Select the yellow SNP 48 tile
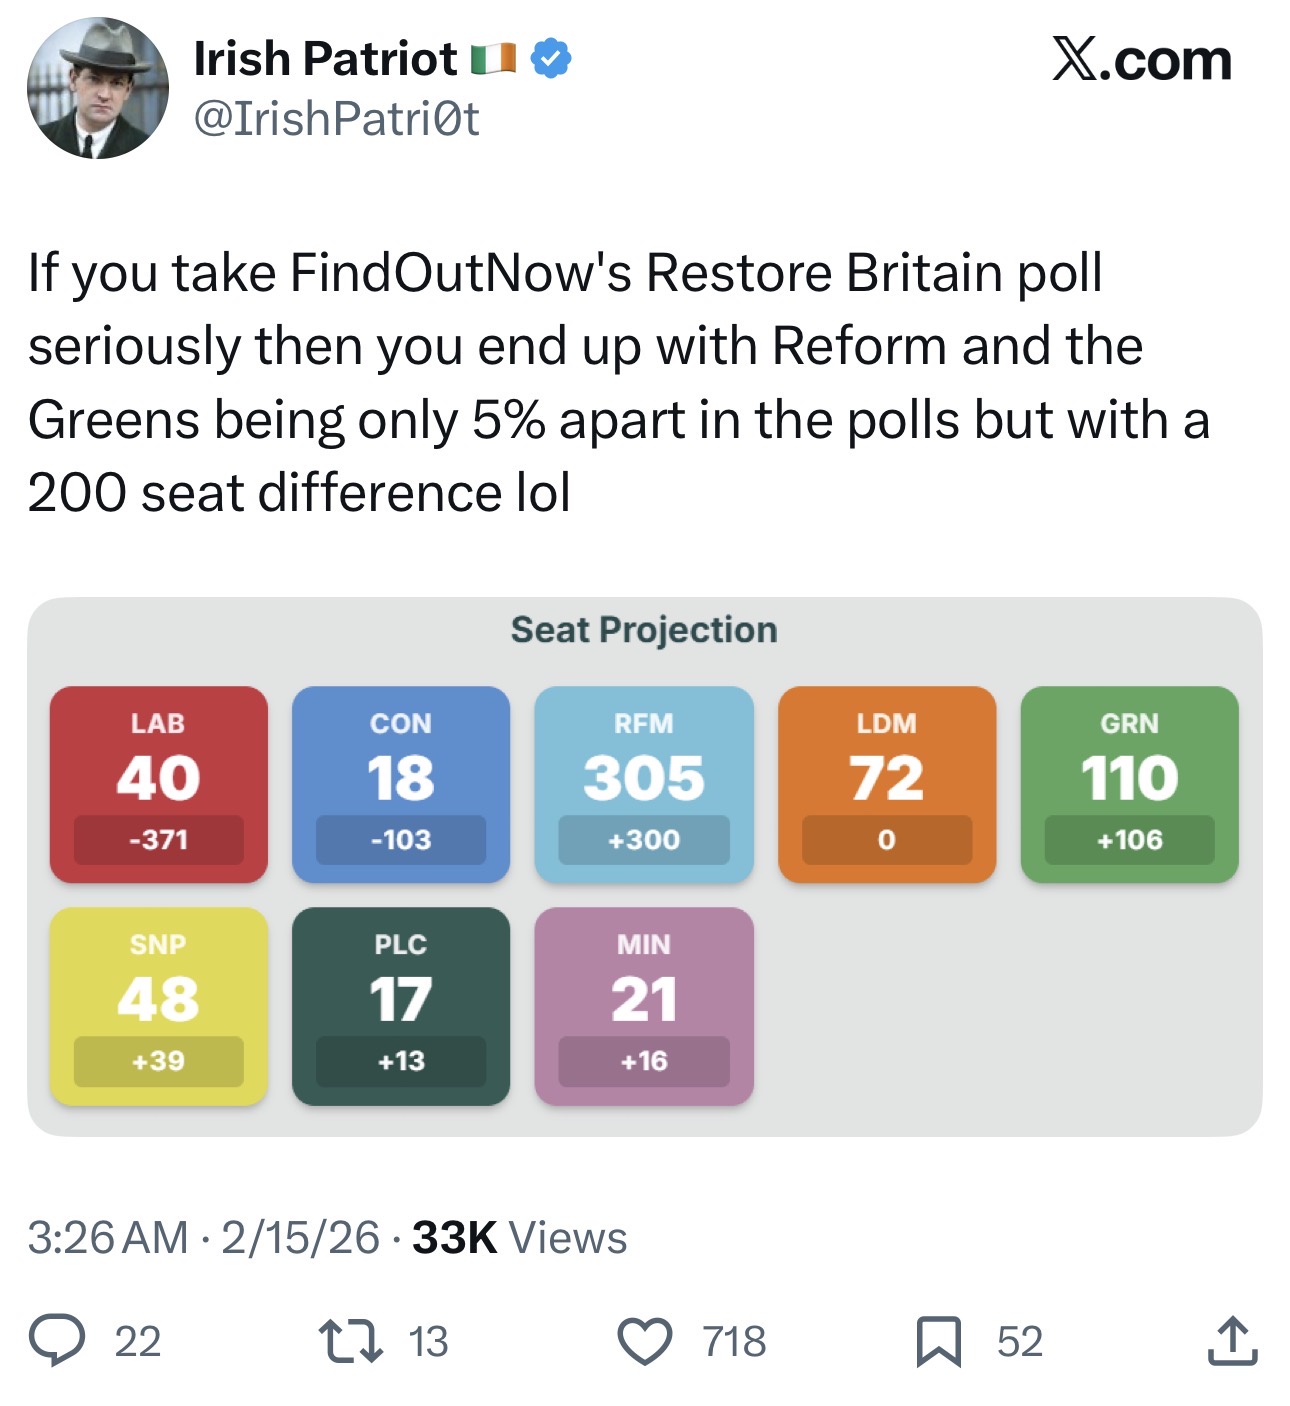Viewport: 1290px width, 1406px height. tap(159, 1006)
